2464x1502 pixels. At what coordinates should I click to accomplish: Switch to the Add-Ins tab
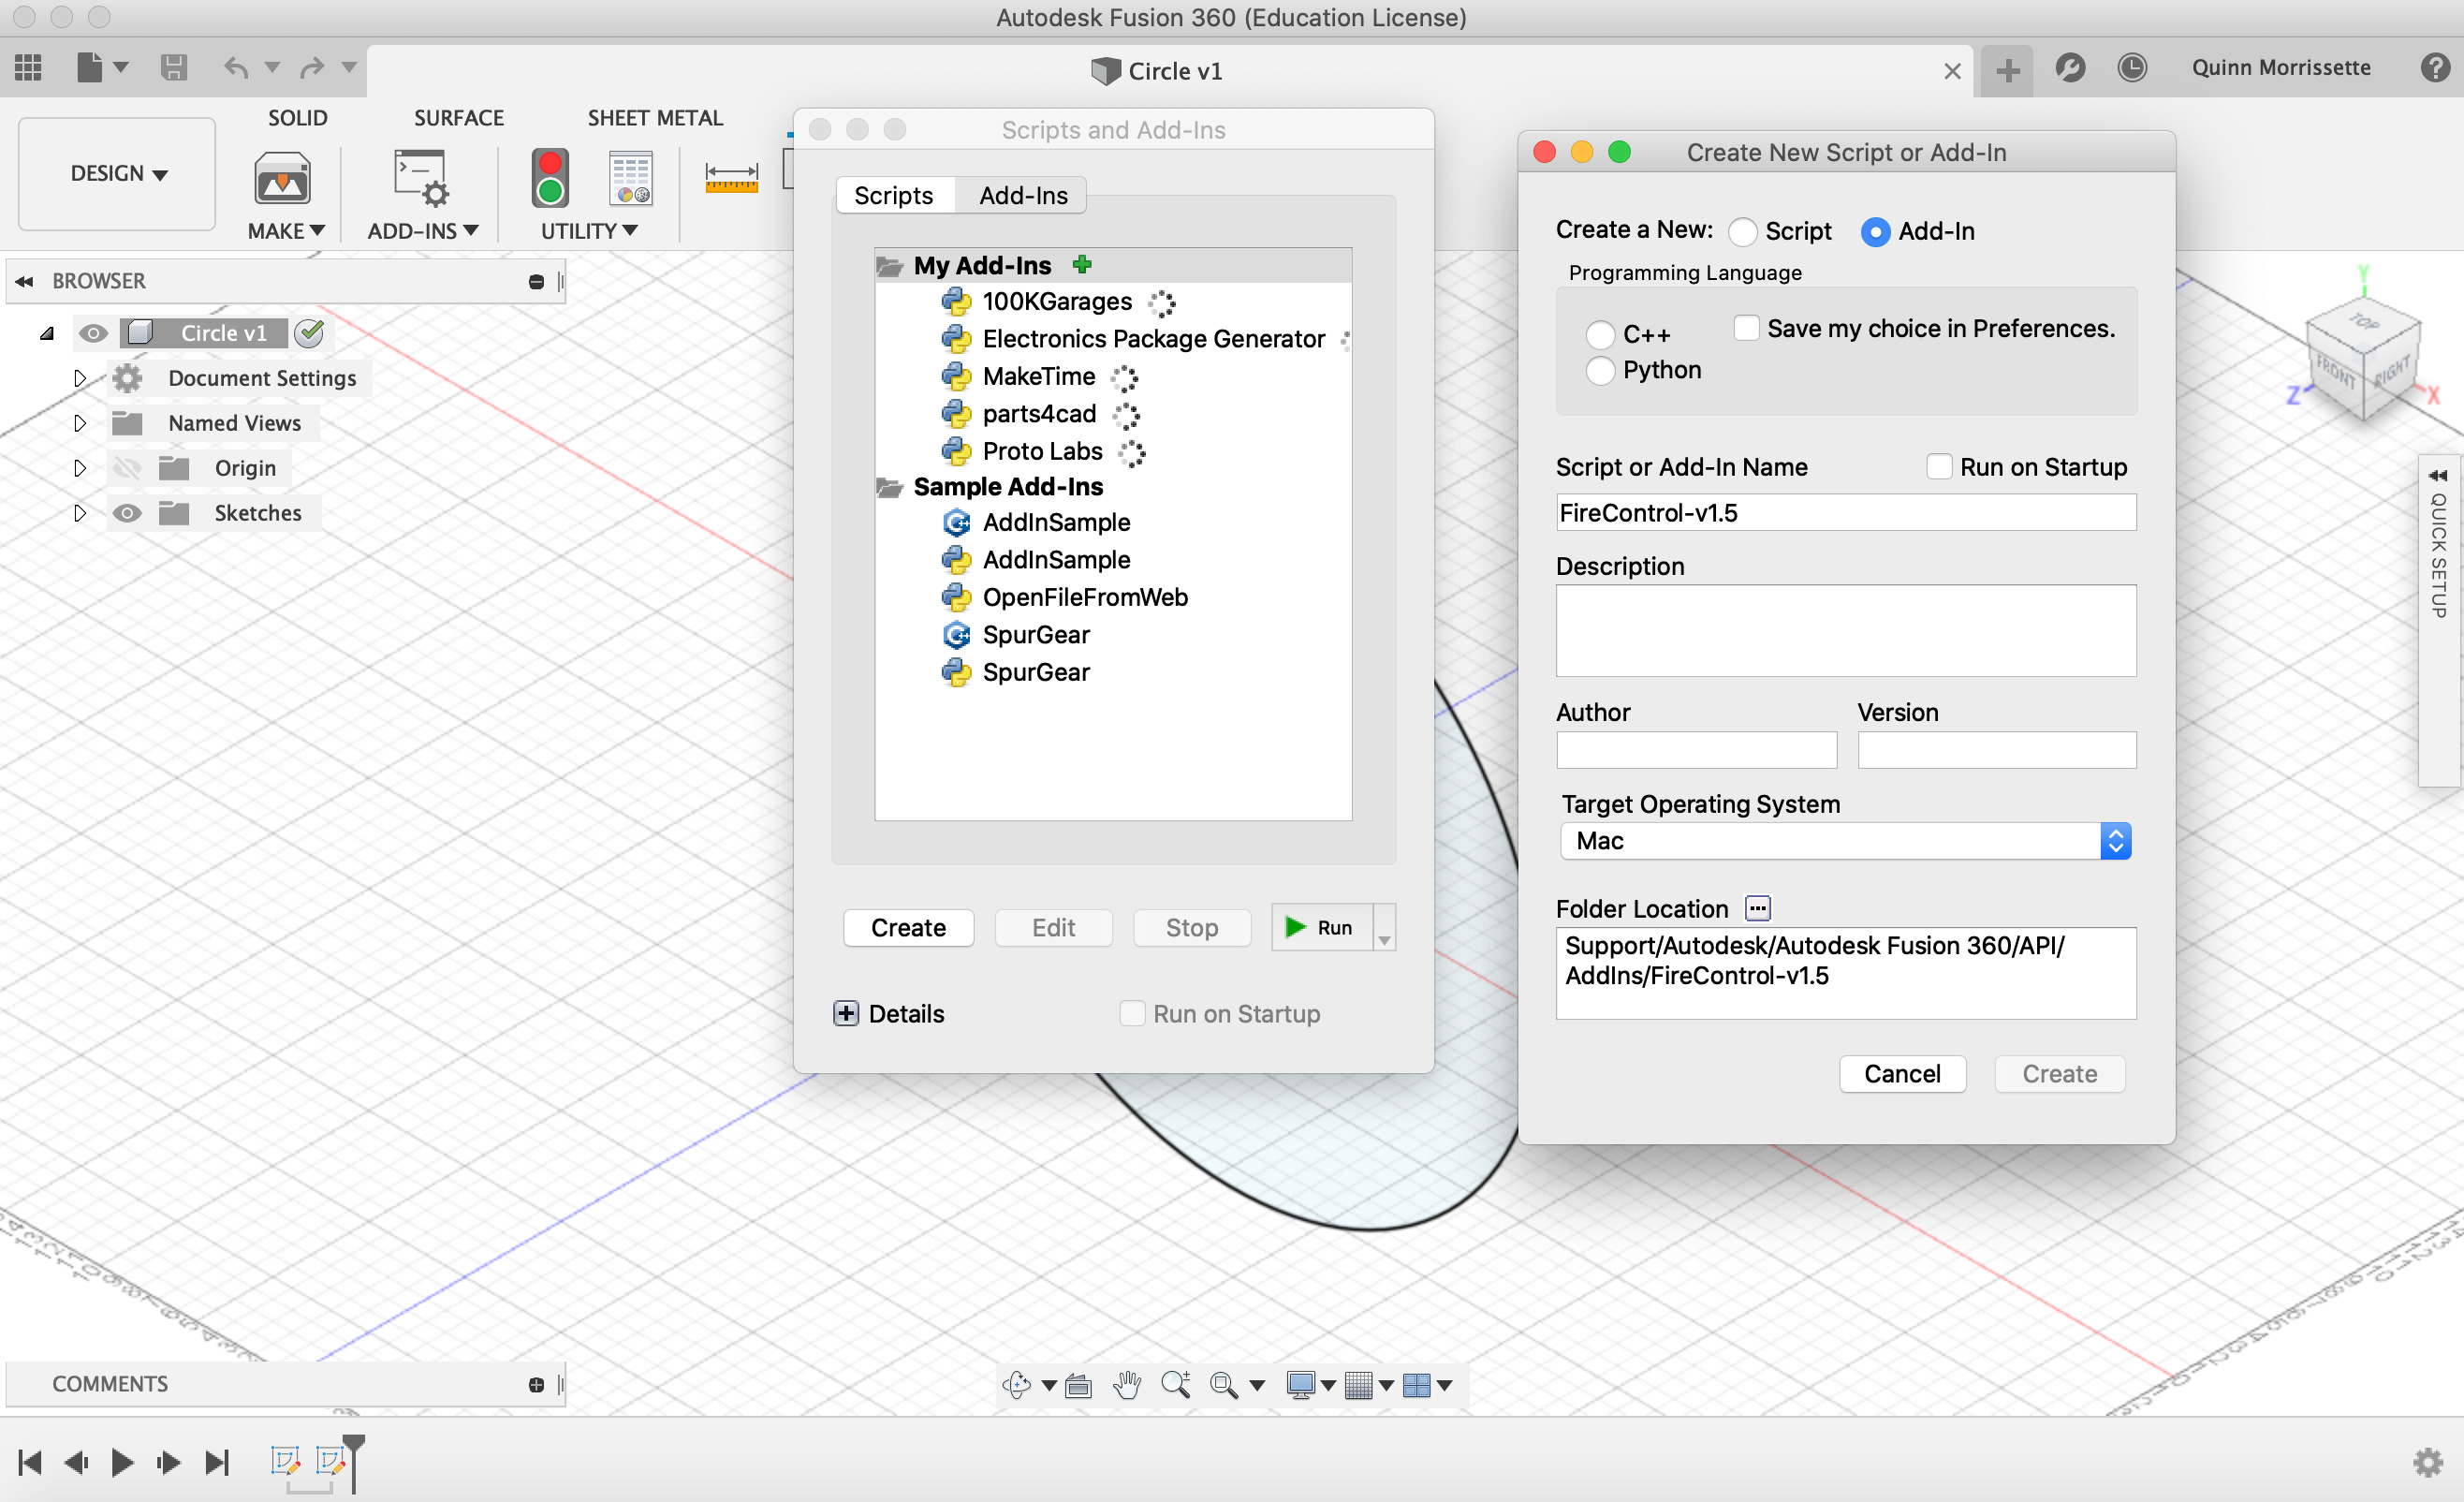click(x=1023, y=195)
